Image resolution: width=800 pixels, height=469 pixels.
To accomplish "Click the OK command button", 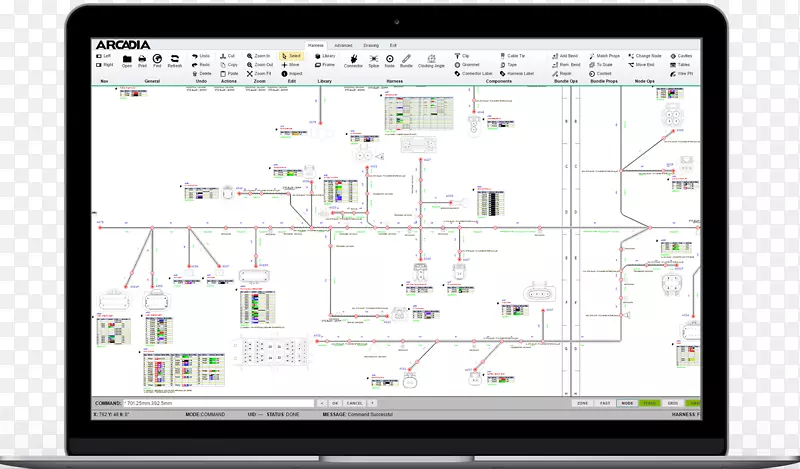I will coord(335,403).
